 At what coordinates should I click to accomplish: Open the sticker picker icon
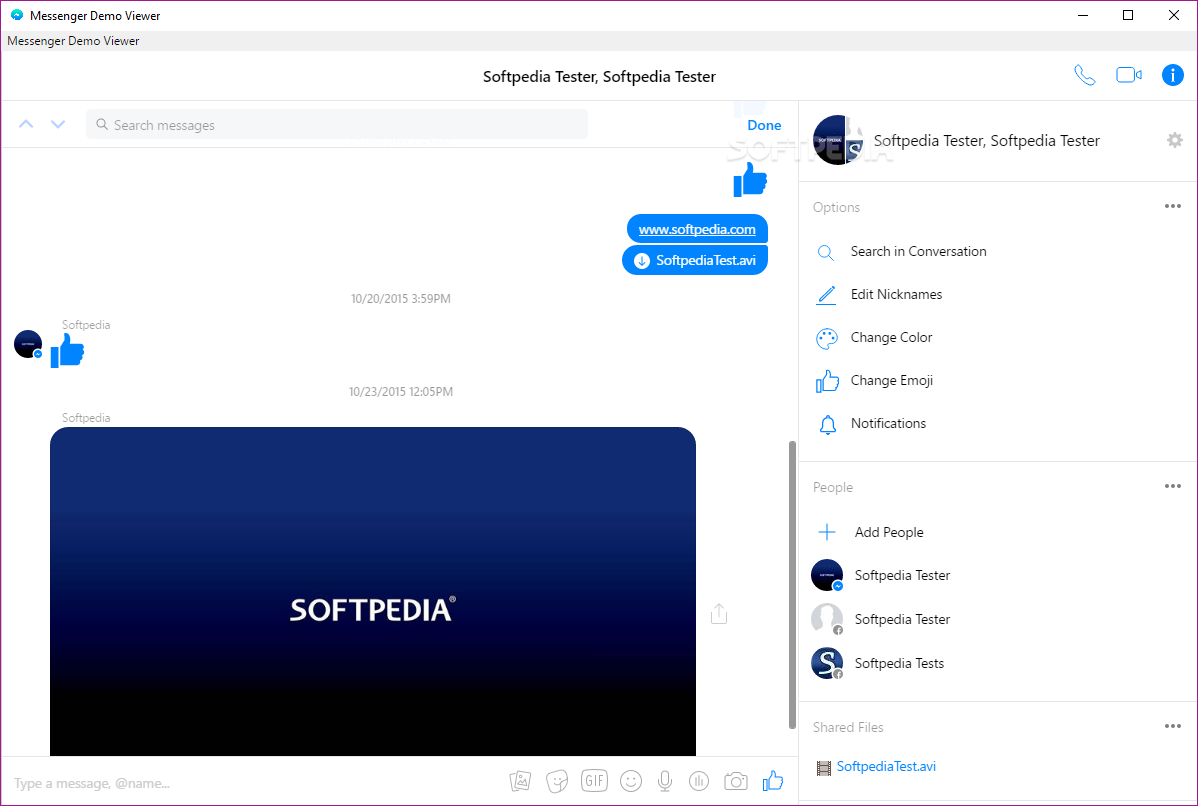point(557,781)
